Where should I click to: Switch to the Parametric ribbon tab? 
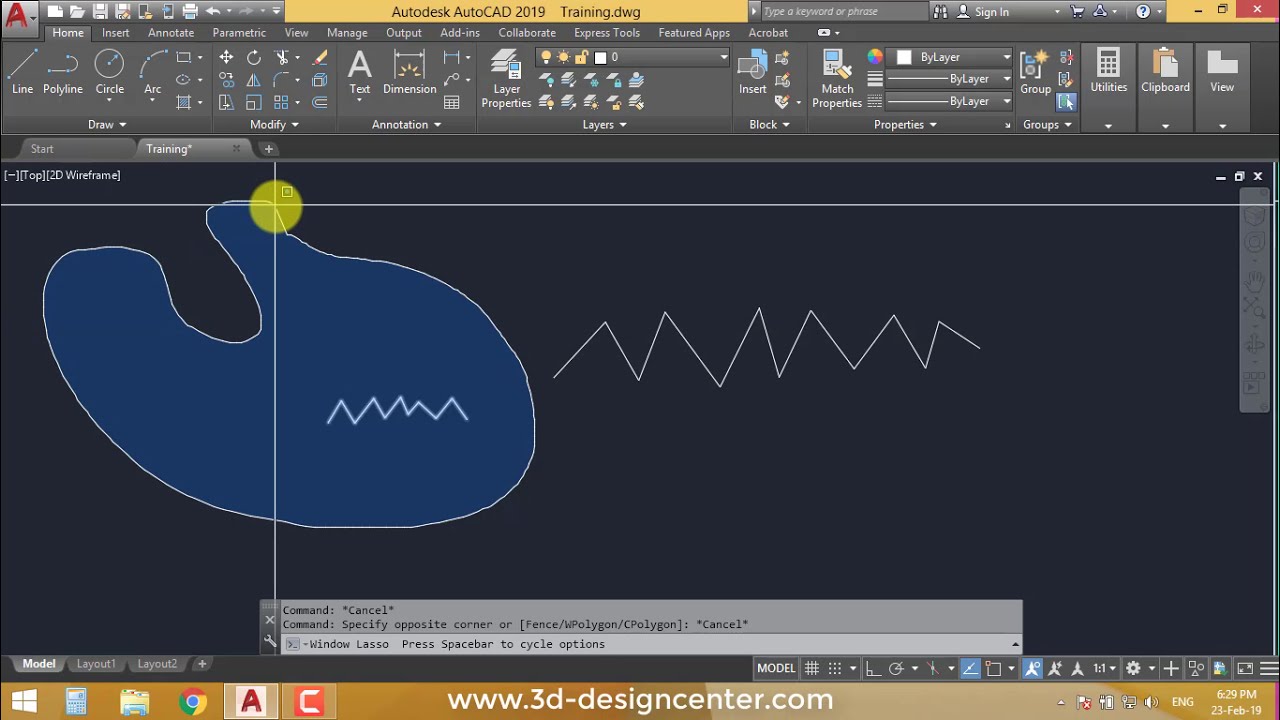click(x=239, y=33)
